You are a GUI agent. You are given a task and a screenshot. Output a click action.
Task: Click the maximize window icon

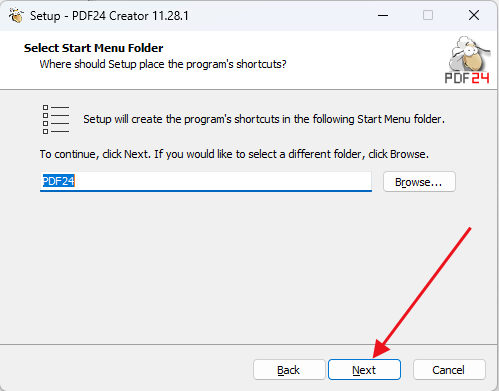[428, 15]
